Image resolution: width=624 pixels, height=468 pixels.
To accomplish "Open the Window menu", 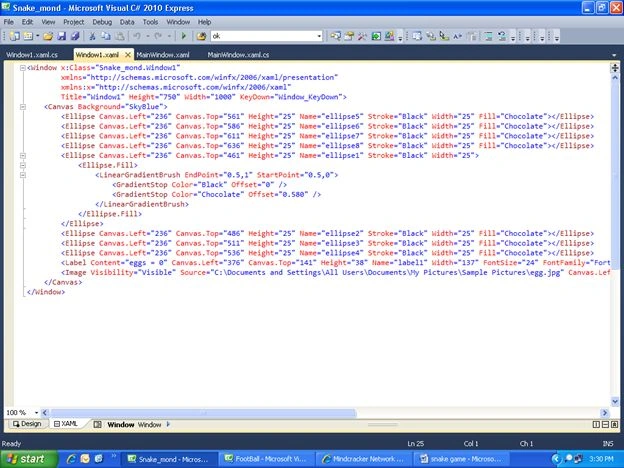I will (178, 22).
